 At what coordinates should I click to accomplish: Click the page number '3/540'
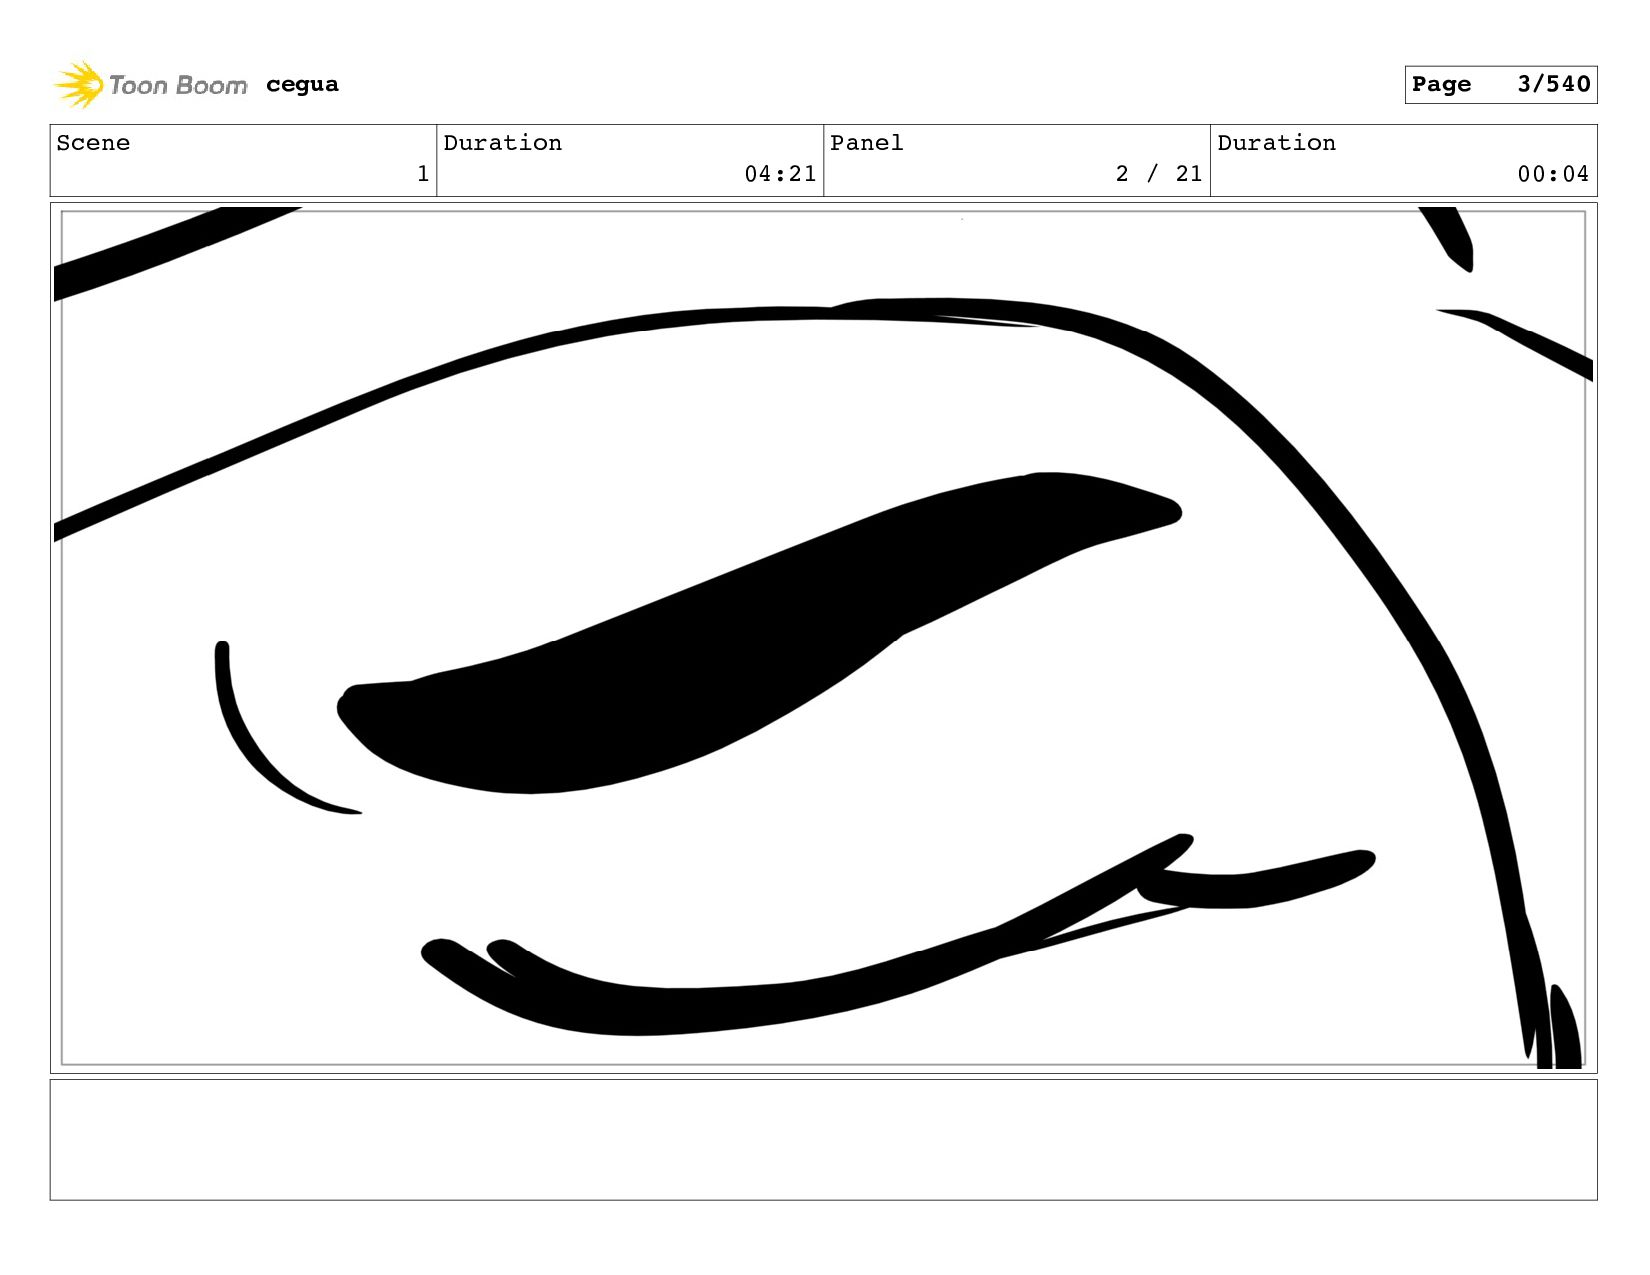pyautogui.click(x=1553, y=84)
